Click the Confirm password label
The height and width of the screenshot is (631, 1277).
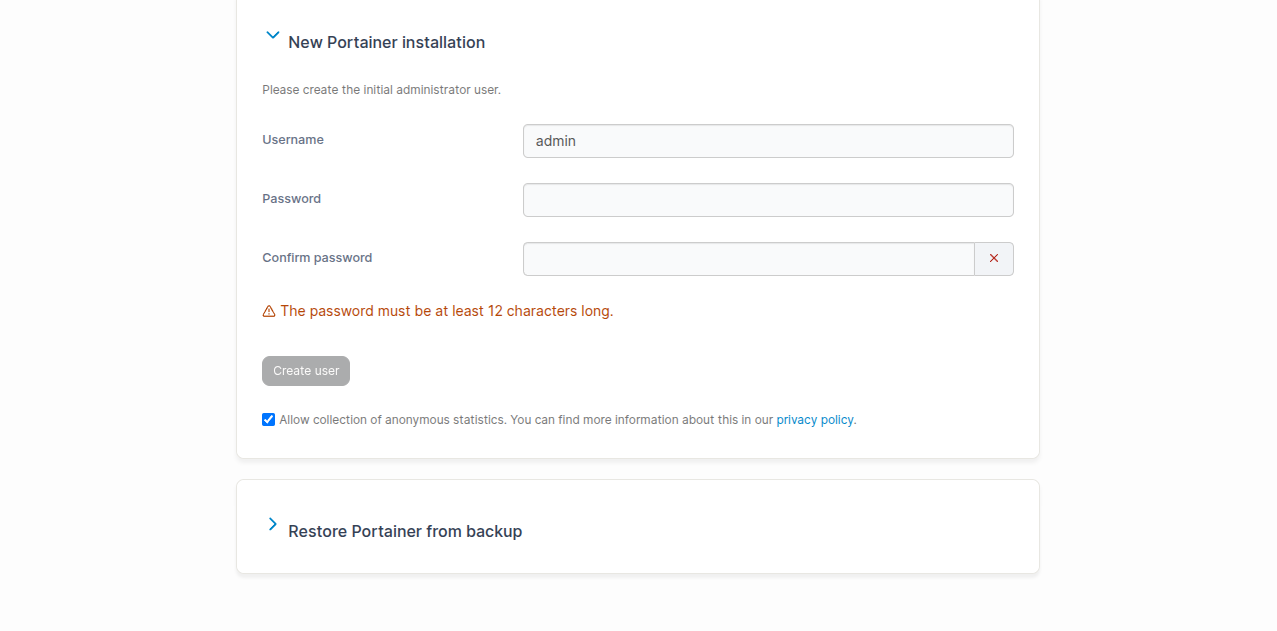pyautogui.click(x=317, y=258)
